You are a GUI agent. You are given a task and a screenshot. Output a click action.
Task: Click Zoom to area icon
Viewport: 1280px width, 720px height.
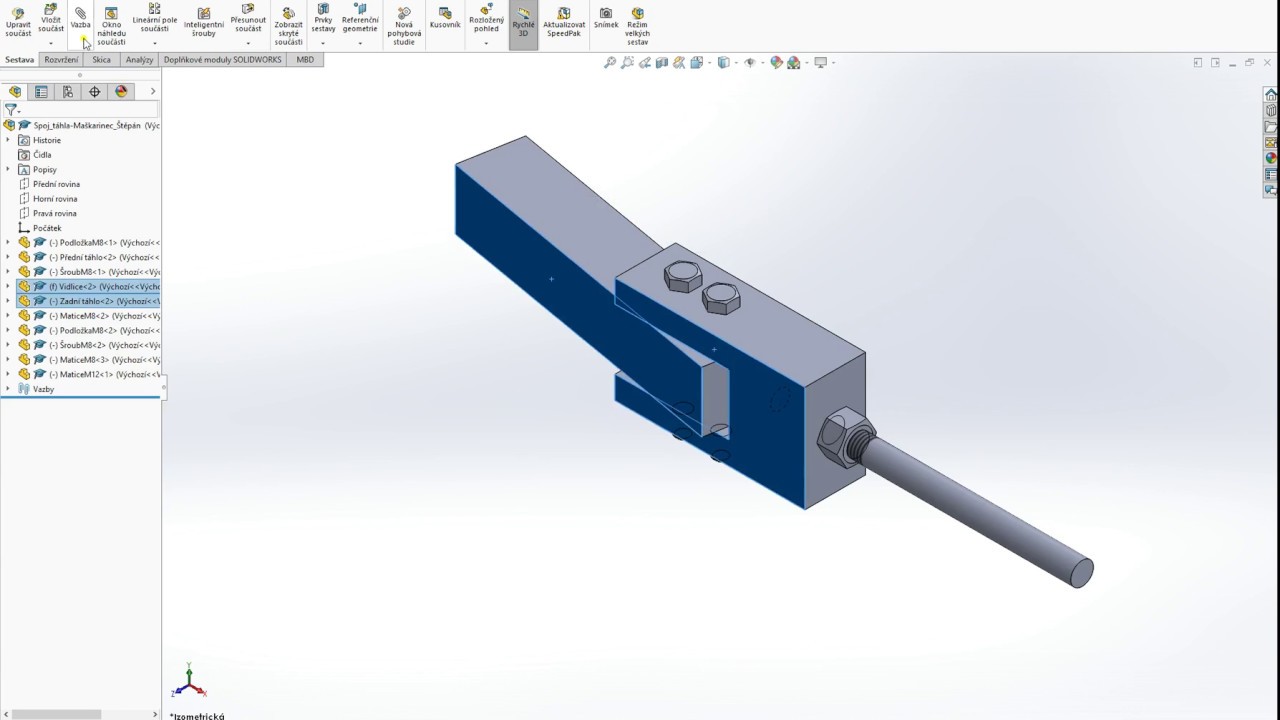click(x=627, y=62)
